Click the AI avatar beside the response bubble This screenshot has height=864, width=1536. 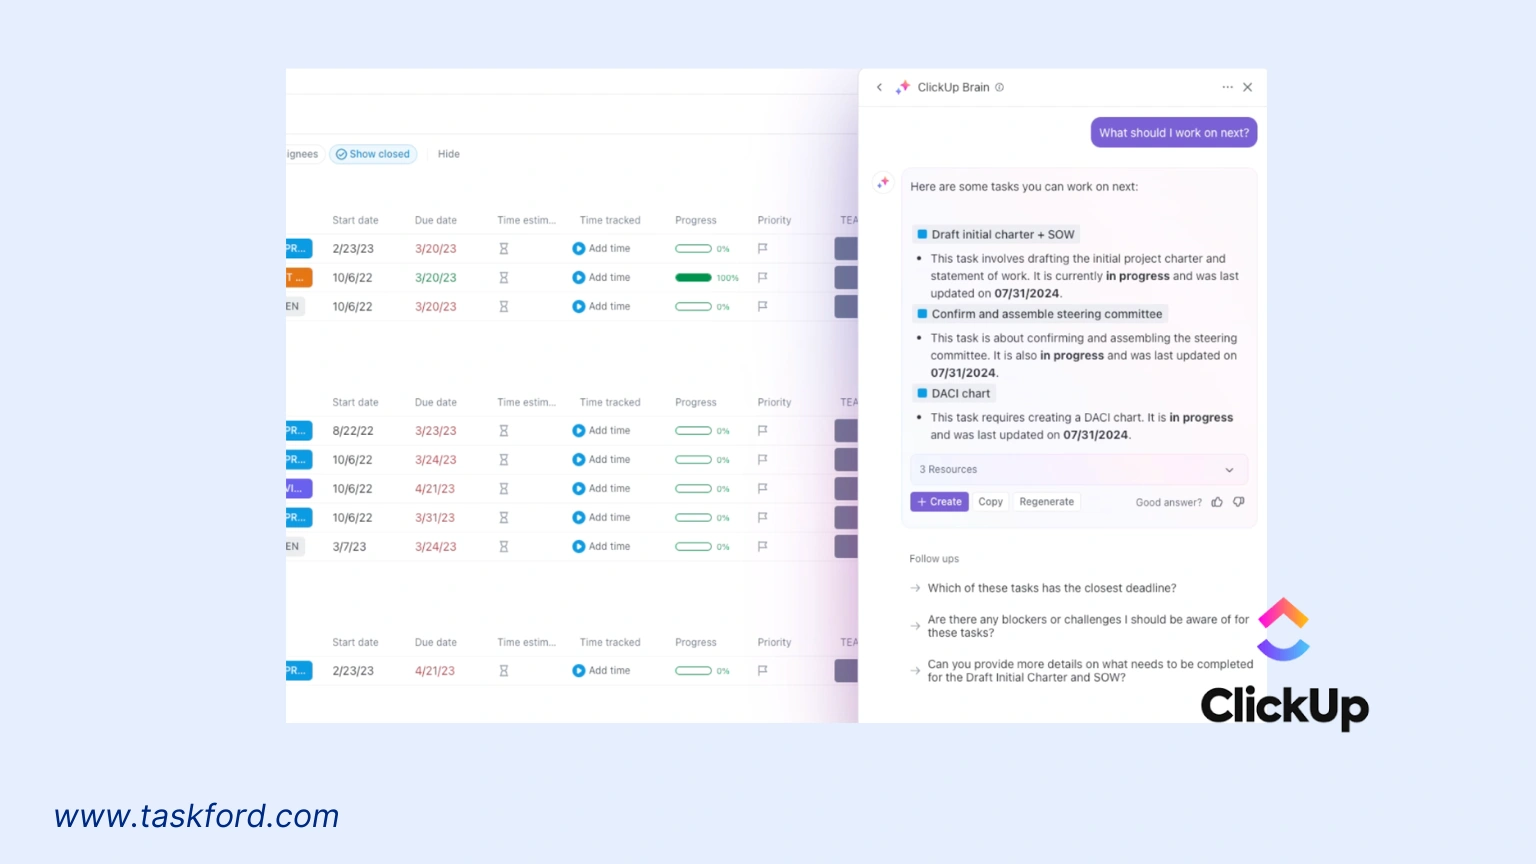[x=883, y=182]
